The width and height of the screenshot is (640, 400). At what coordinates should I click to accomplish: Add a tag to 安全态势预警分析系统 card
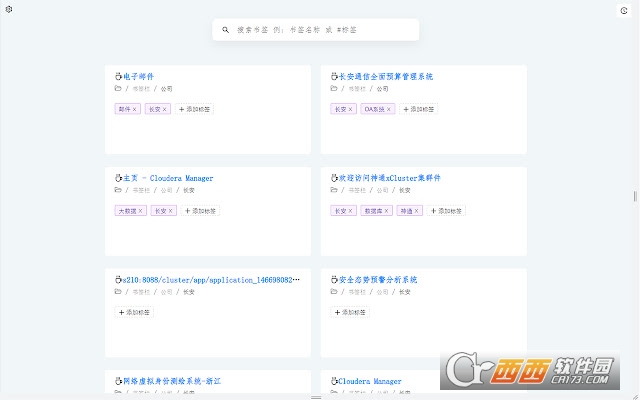tap(350, 312)
